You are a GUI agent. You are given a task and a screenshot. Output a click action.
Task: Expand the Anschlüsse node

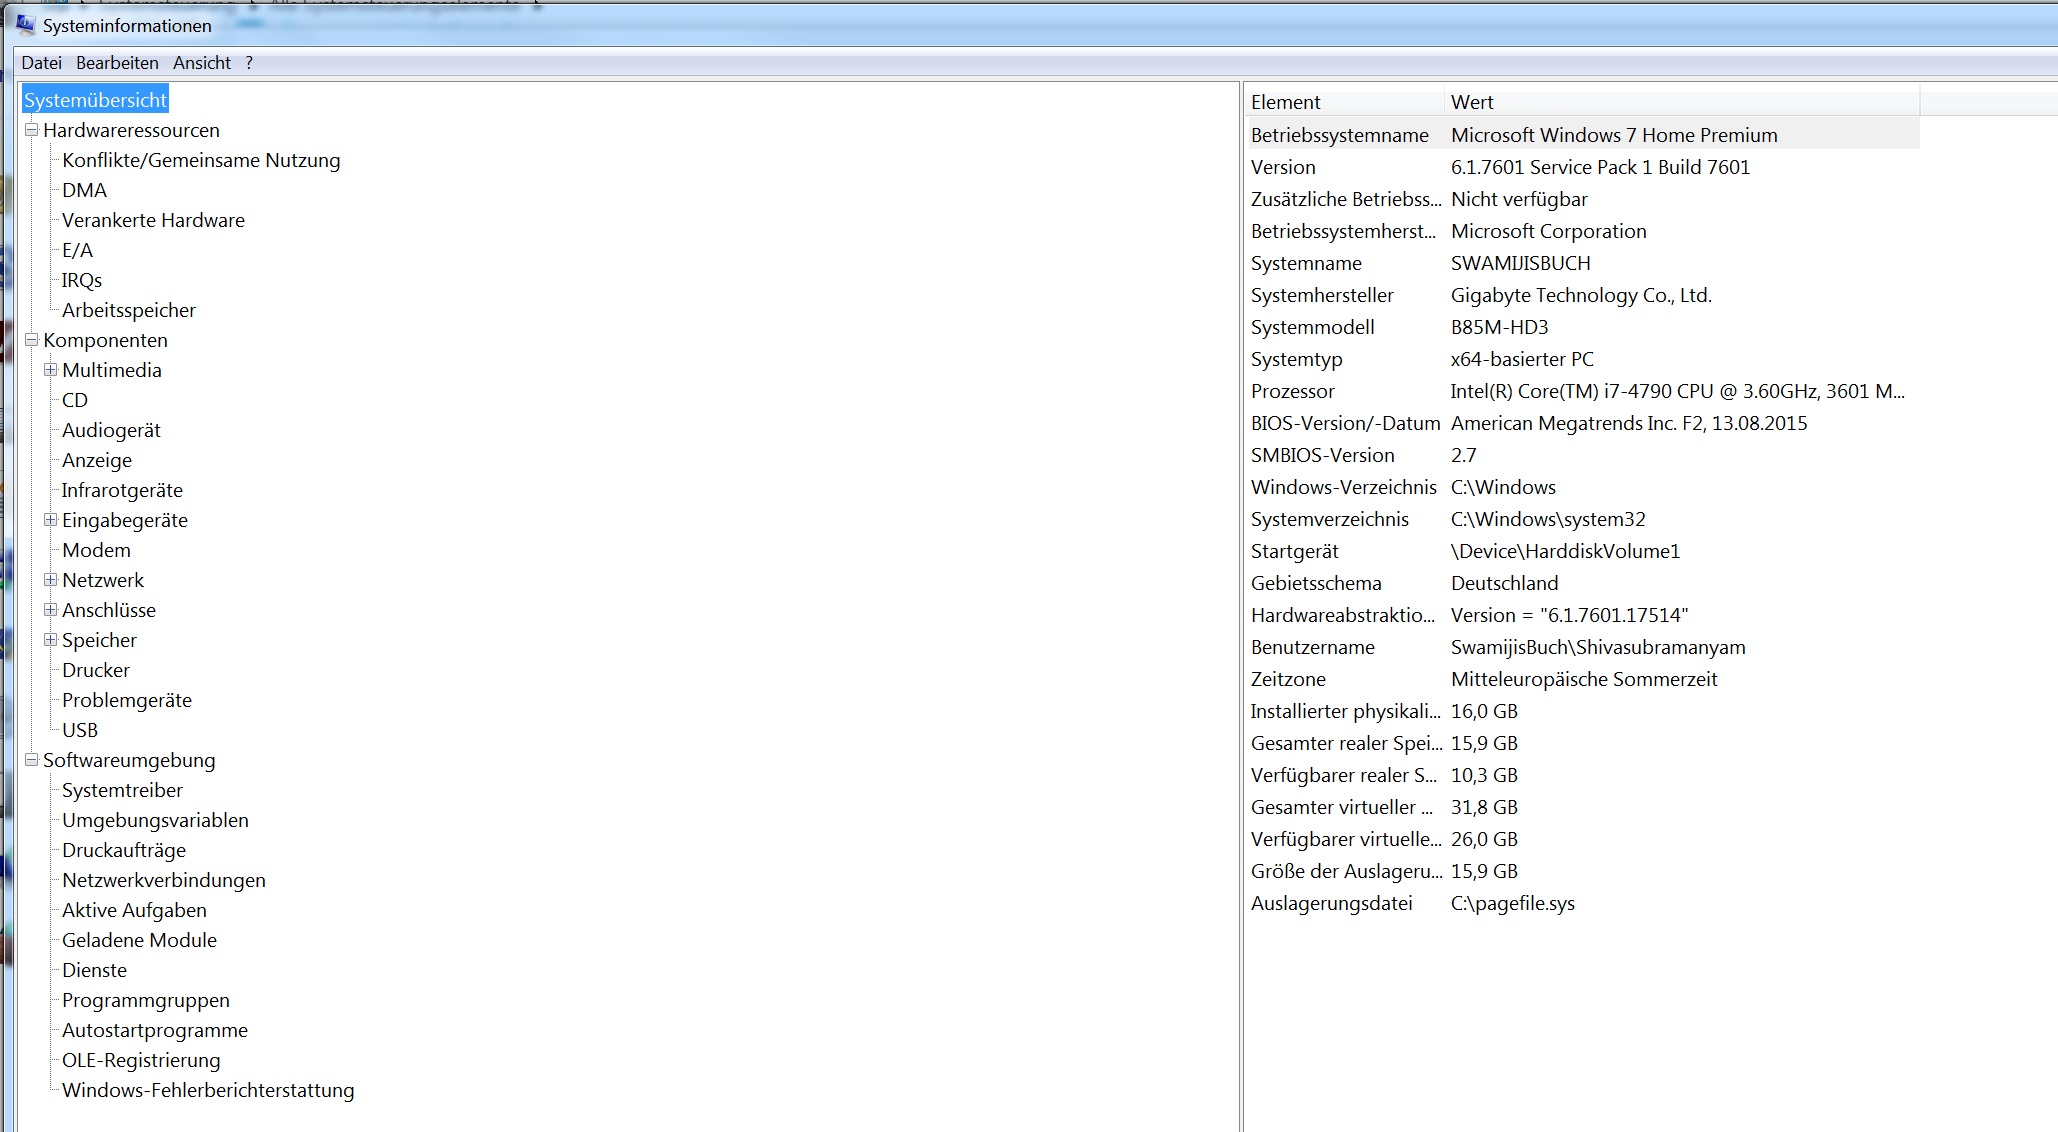51,610
